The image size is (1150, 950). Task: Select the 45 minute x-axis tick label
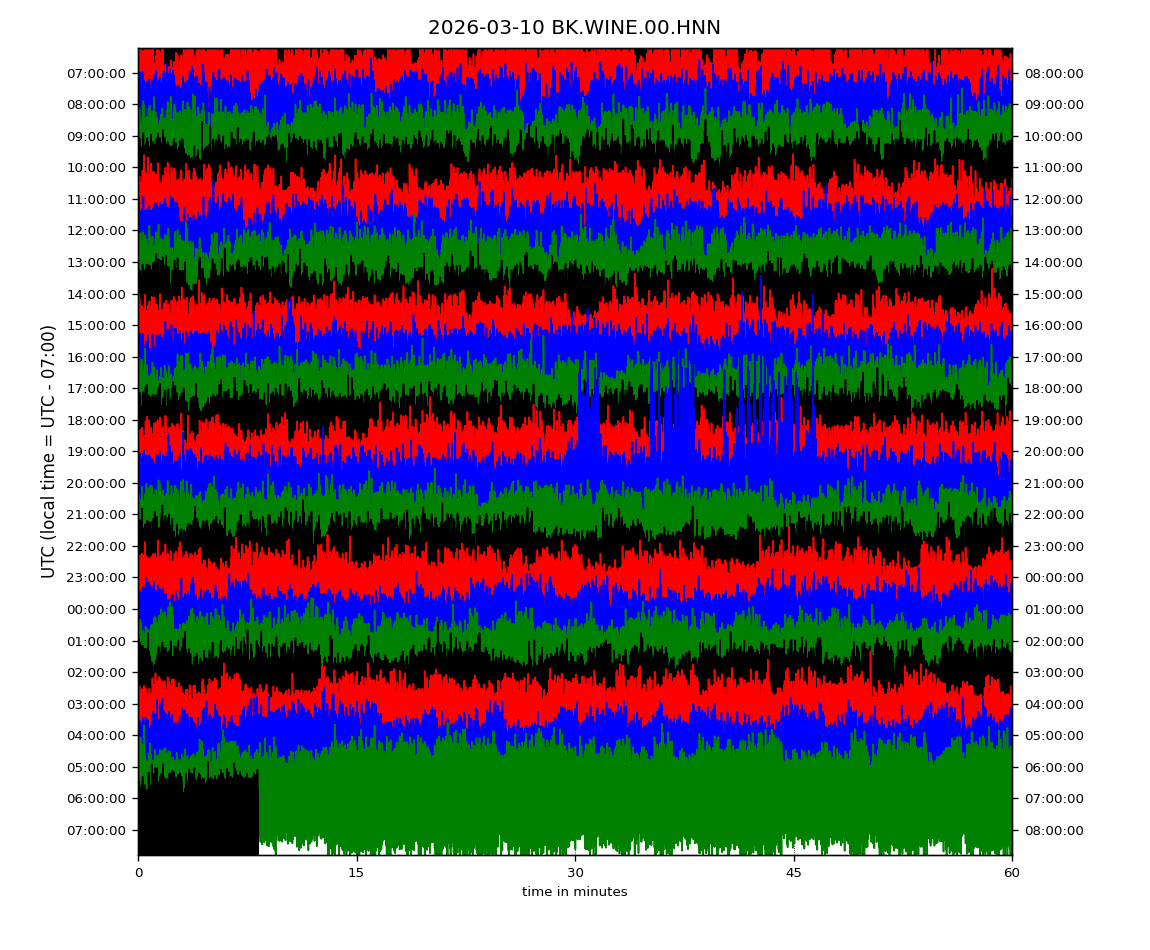tap(794, 873)
